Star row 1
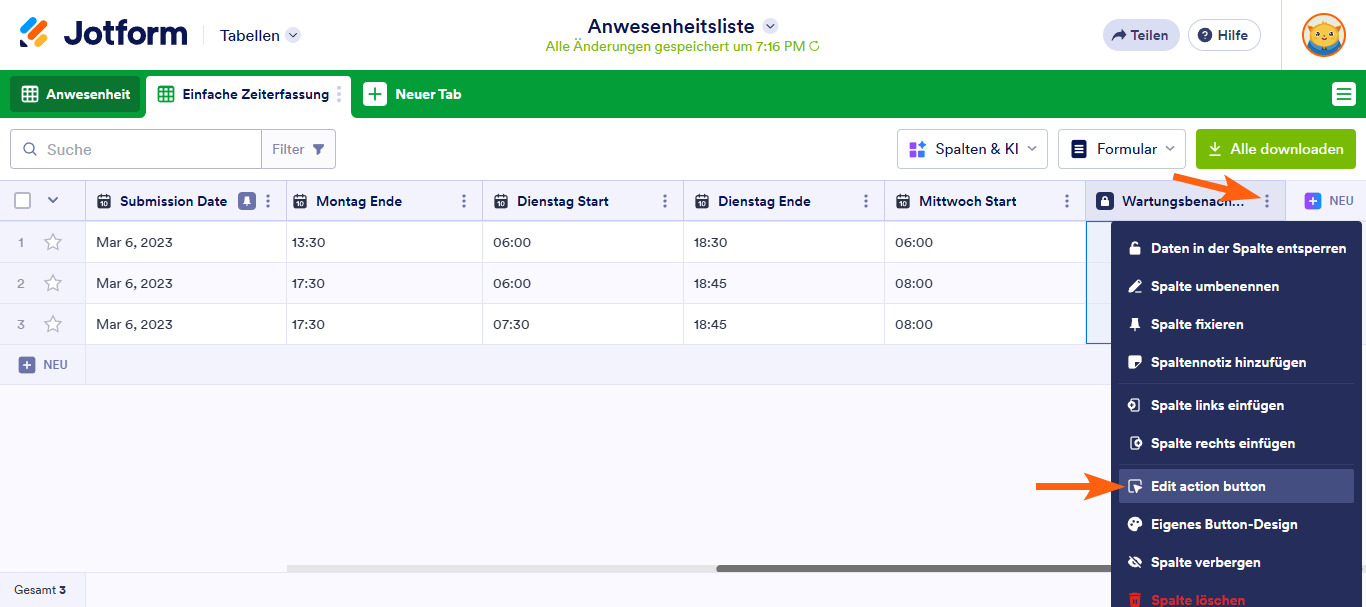This screenshot has width=1366, height=607. [53, 242]
